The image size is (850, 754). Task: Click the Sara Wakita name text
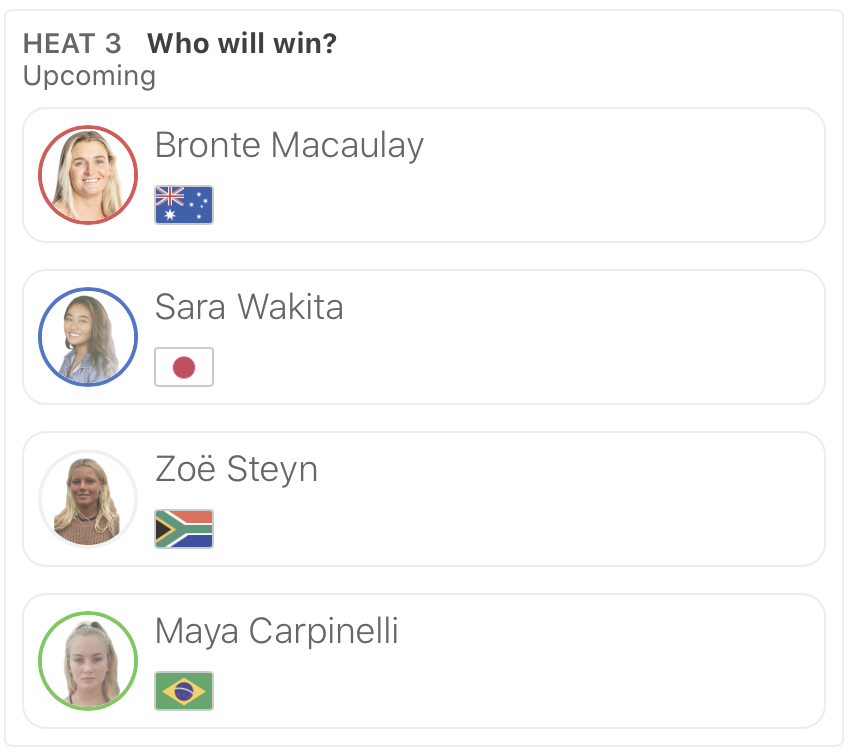249,308
